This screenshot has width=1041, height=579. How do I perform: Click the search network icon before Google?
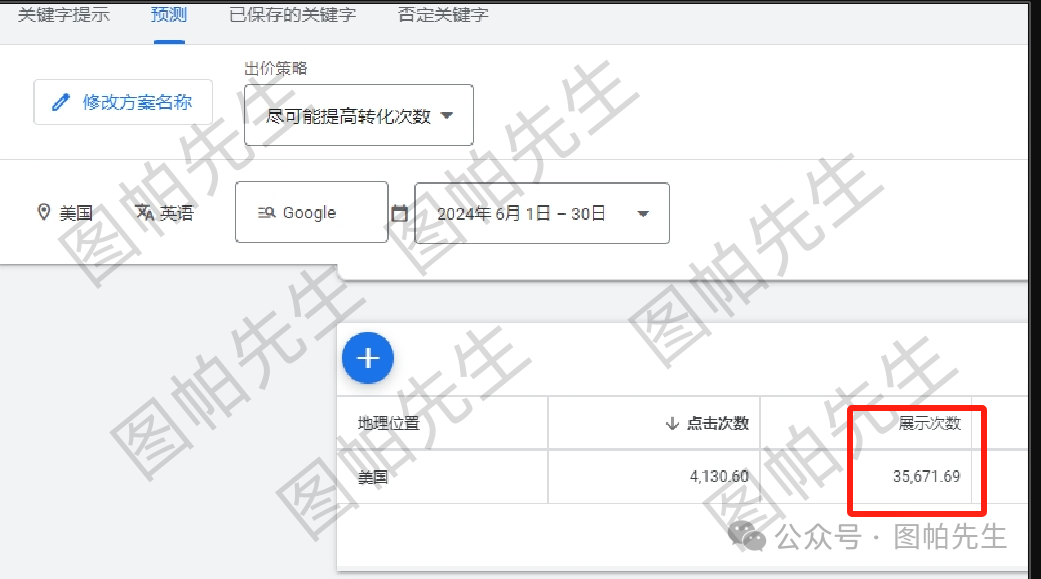pos(267,211)
